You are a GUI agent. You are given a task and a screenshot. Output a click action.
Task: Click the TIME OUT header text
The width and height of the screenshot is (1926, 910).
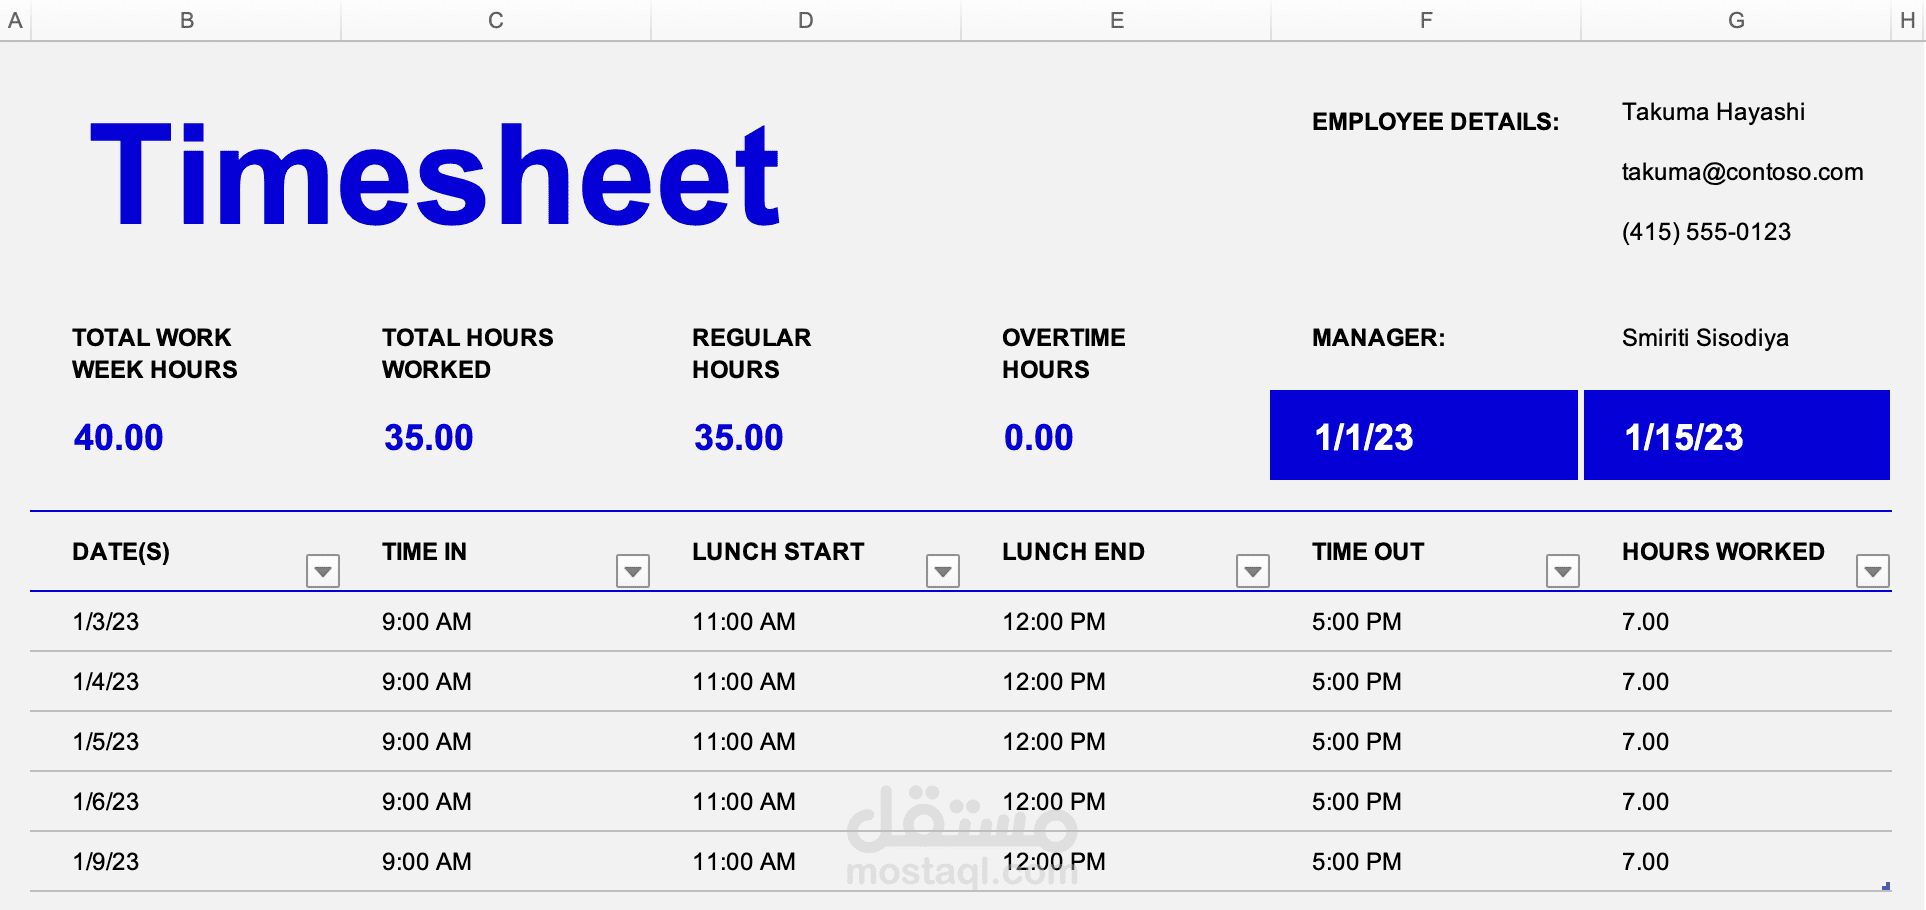(1367, 552)
